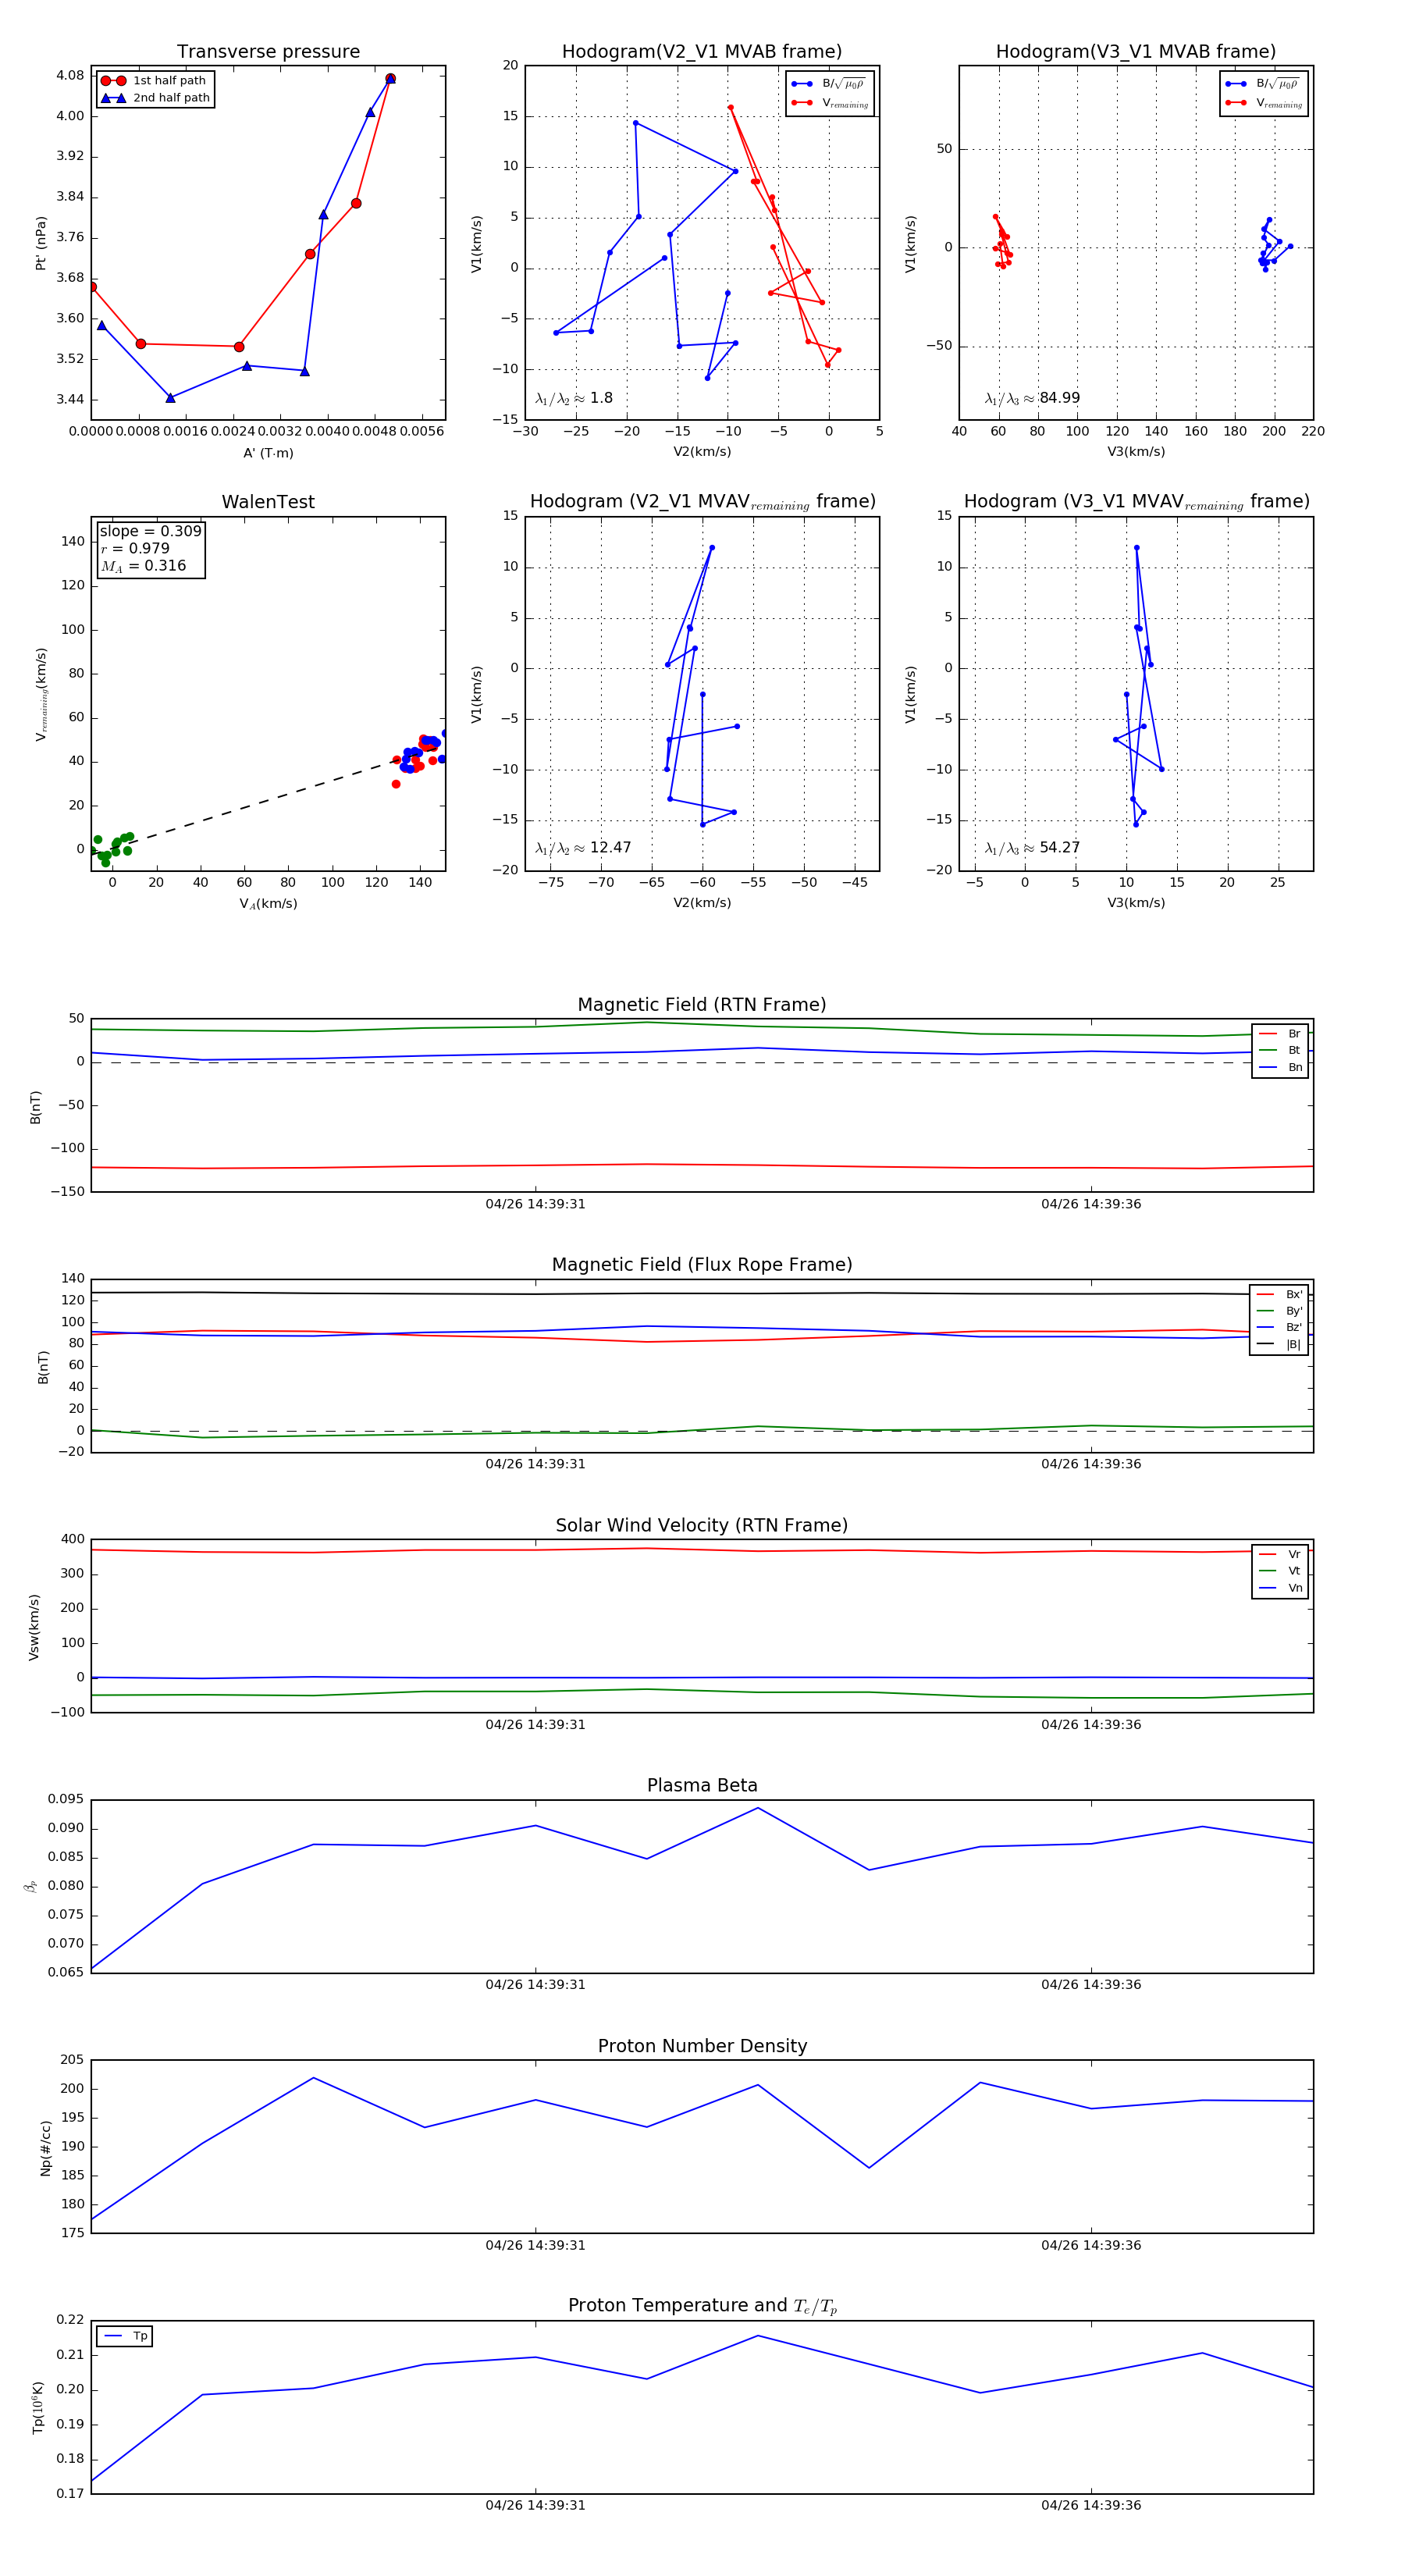Click the |B| legend entry
This screenshot has width=1405, height=2576.
click(1279, 1344)
